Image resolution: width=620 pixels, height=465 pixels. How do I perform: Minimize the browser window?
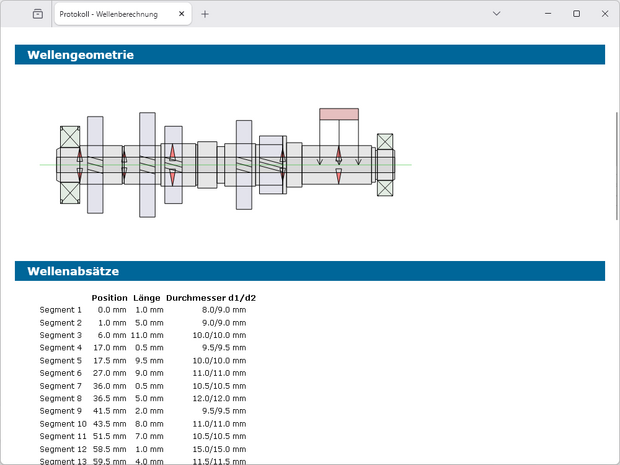pyautogui.click(x=549, y=14)
